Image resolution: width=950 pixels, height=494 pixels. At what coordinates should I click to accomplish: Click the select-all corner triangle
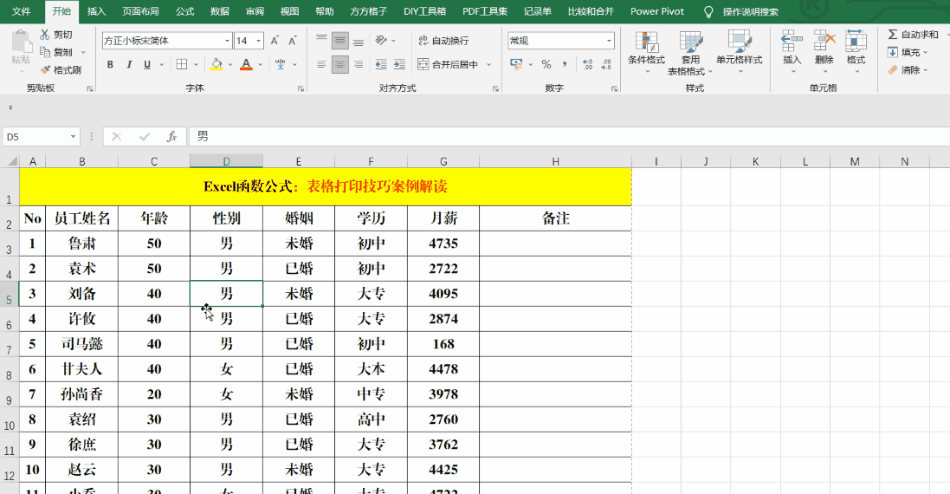pos(11,161)
